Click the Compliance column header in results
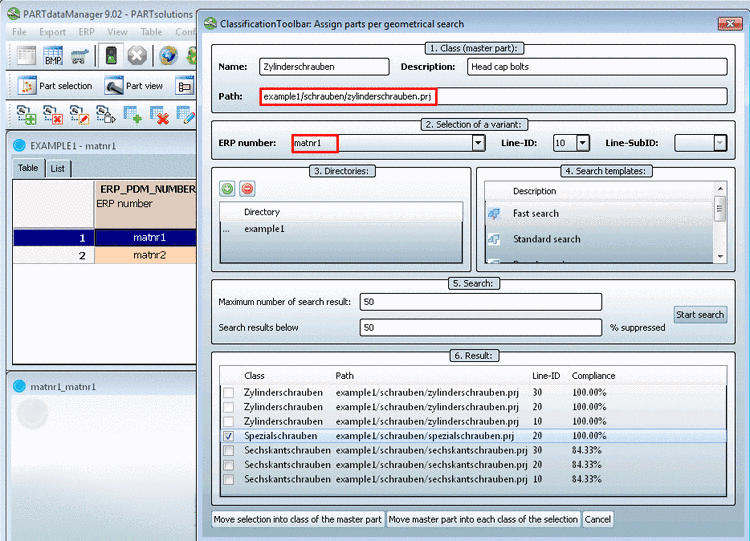 click(593, 376)
